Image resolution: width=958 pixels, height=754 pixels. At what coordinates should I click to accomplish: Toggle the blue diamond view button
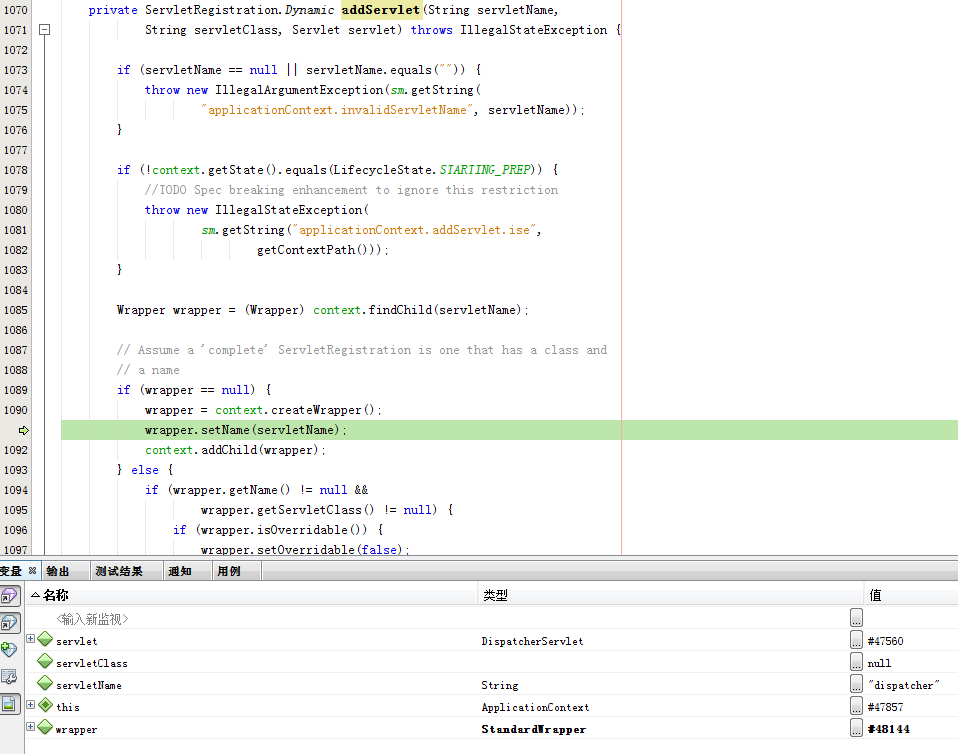point(10,623)
